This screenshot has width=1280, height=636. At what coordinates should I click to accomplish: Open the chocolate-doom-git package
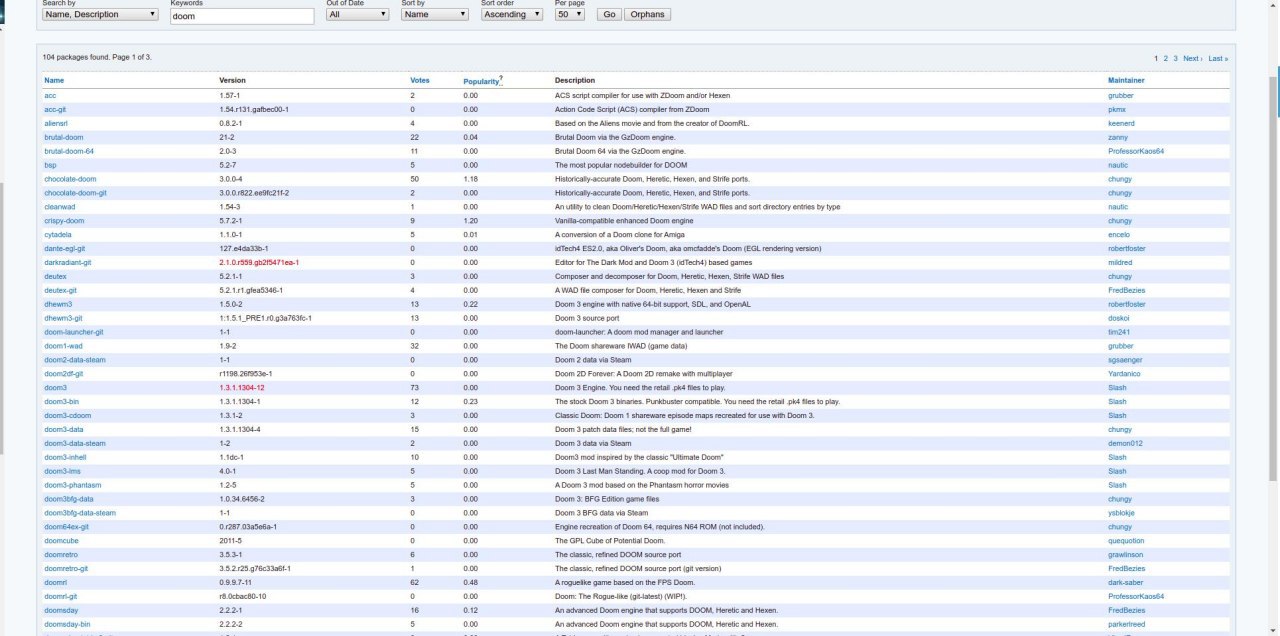pos(75,193)
